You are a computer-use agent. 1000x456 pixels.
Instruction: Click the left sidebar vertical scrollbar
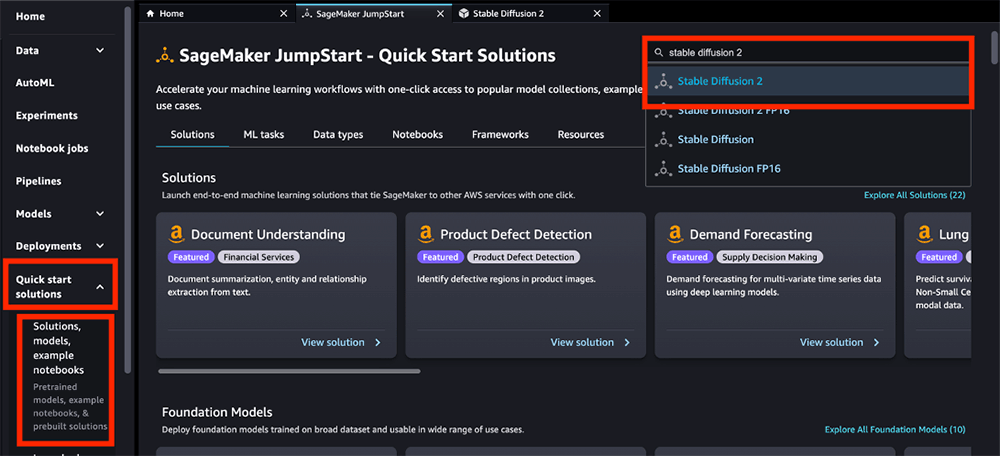[128, 191]
